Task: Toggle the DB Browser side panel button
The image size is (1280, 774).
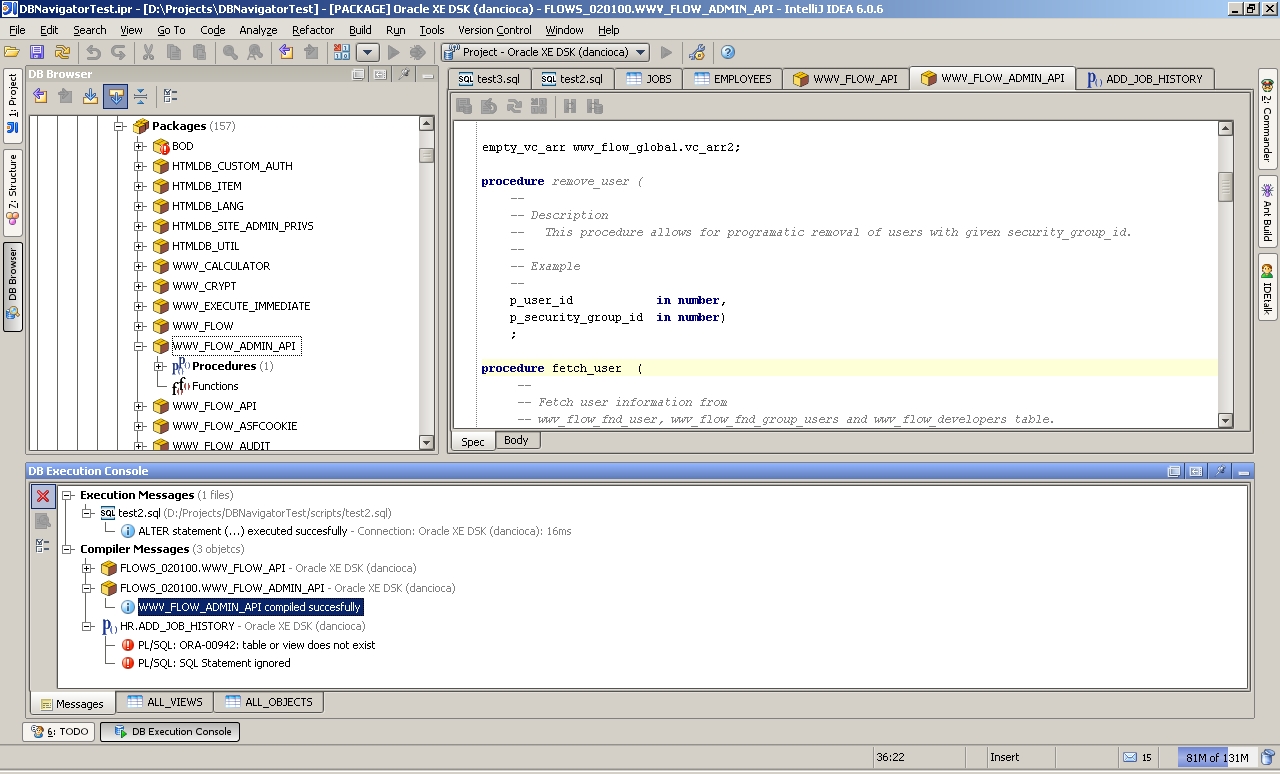Action: [x=13, y=287]
